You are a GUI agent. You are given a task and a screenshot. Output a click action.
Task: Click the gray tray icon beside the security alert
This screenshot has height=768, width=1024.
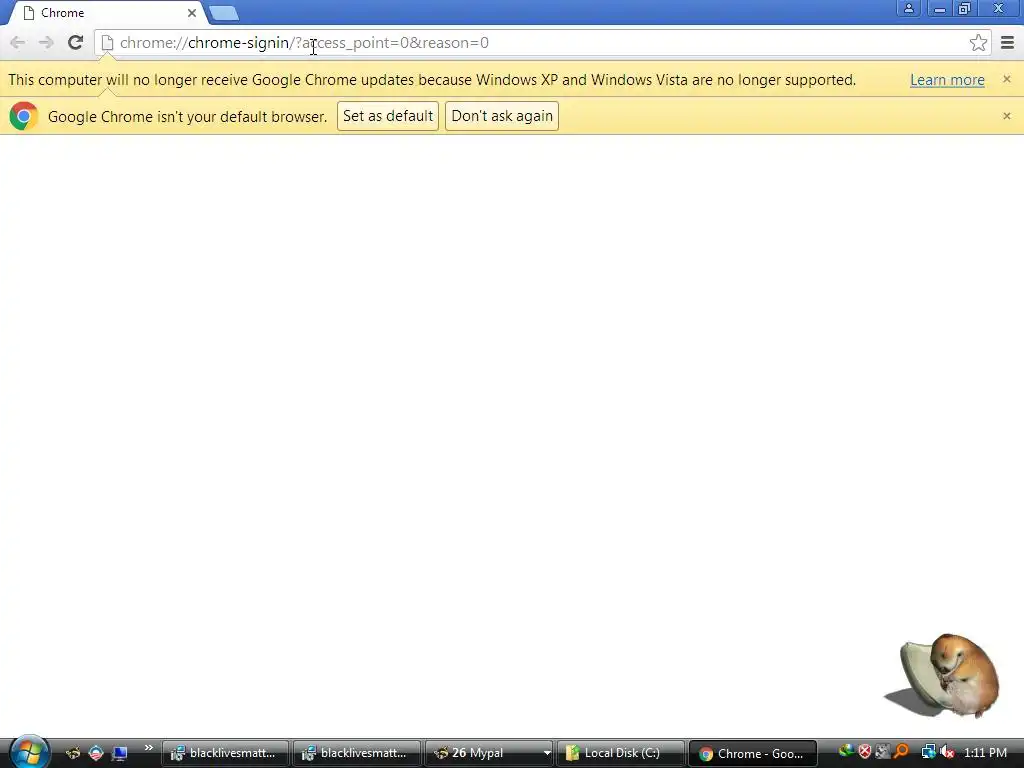click(x=882, y=752)
